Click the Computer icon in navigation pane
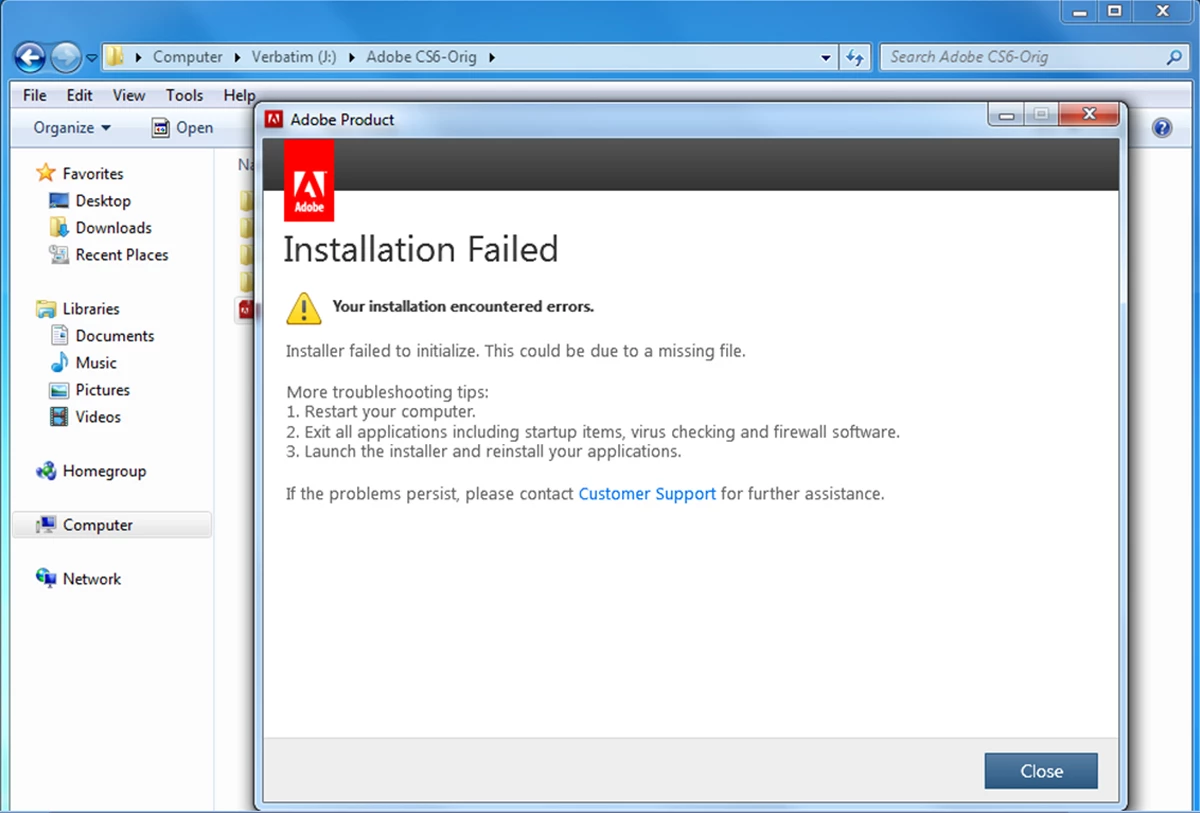 pos(46,525)
